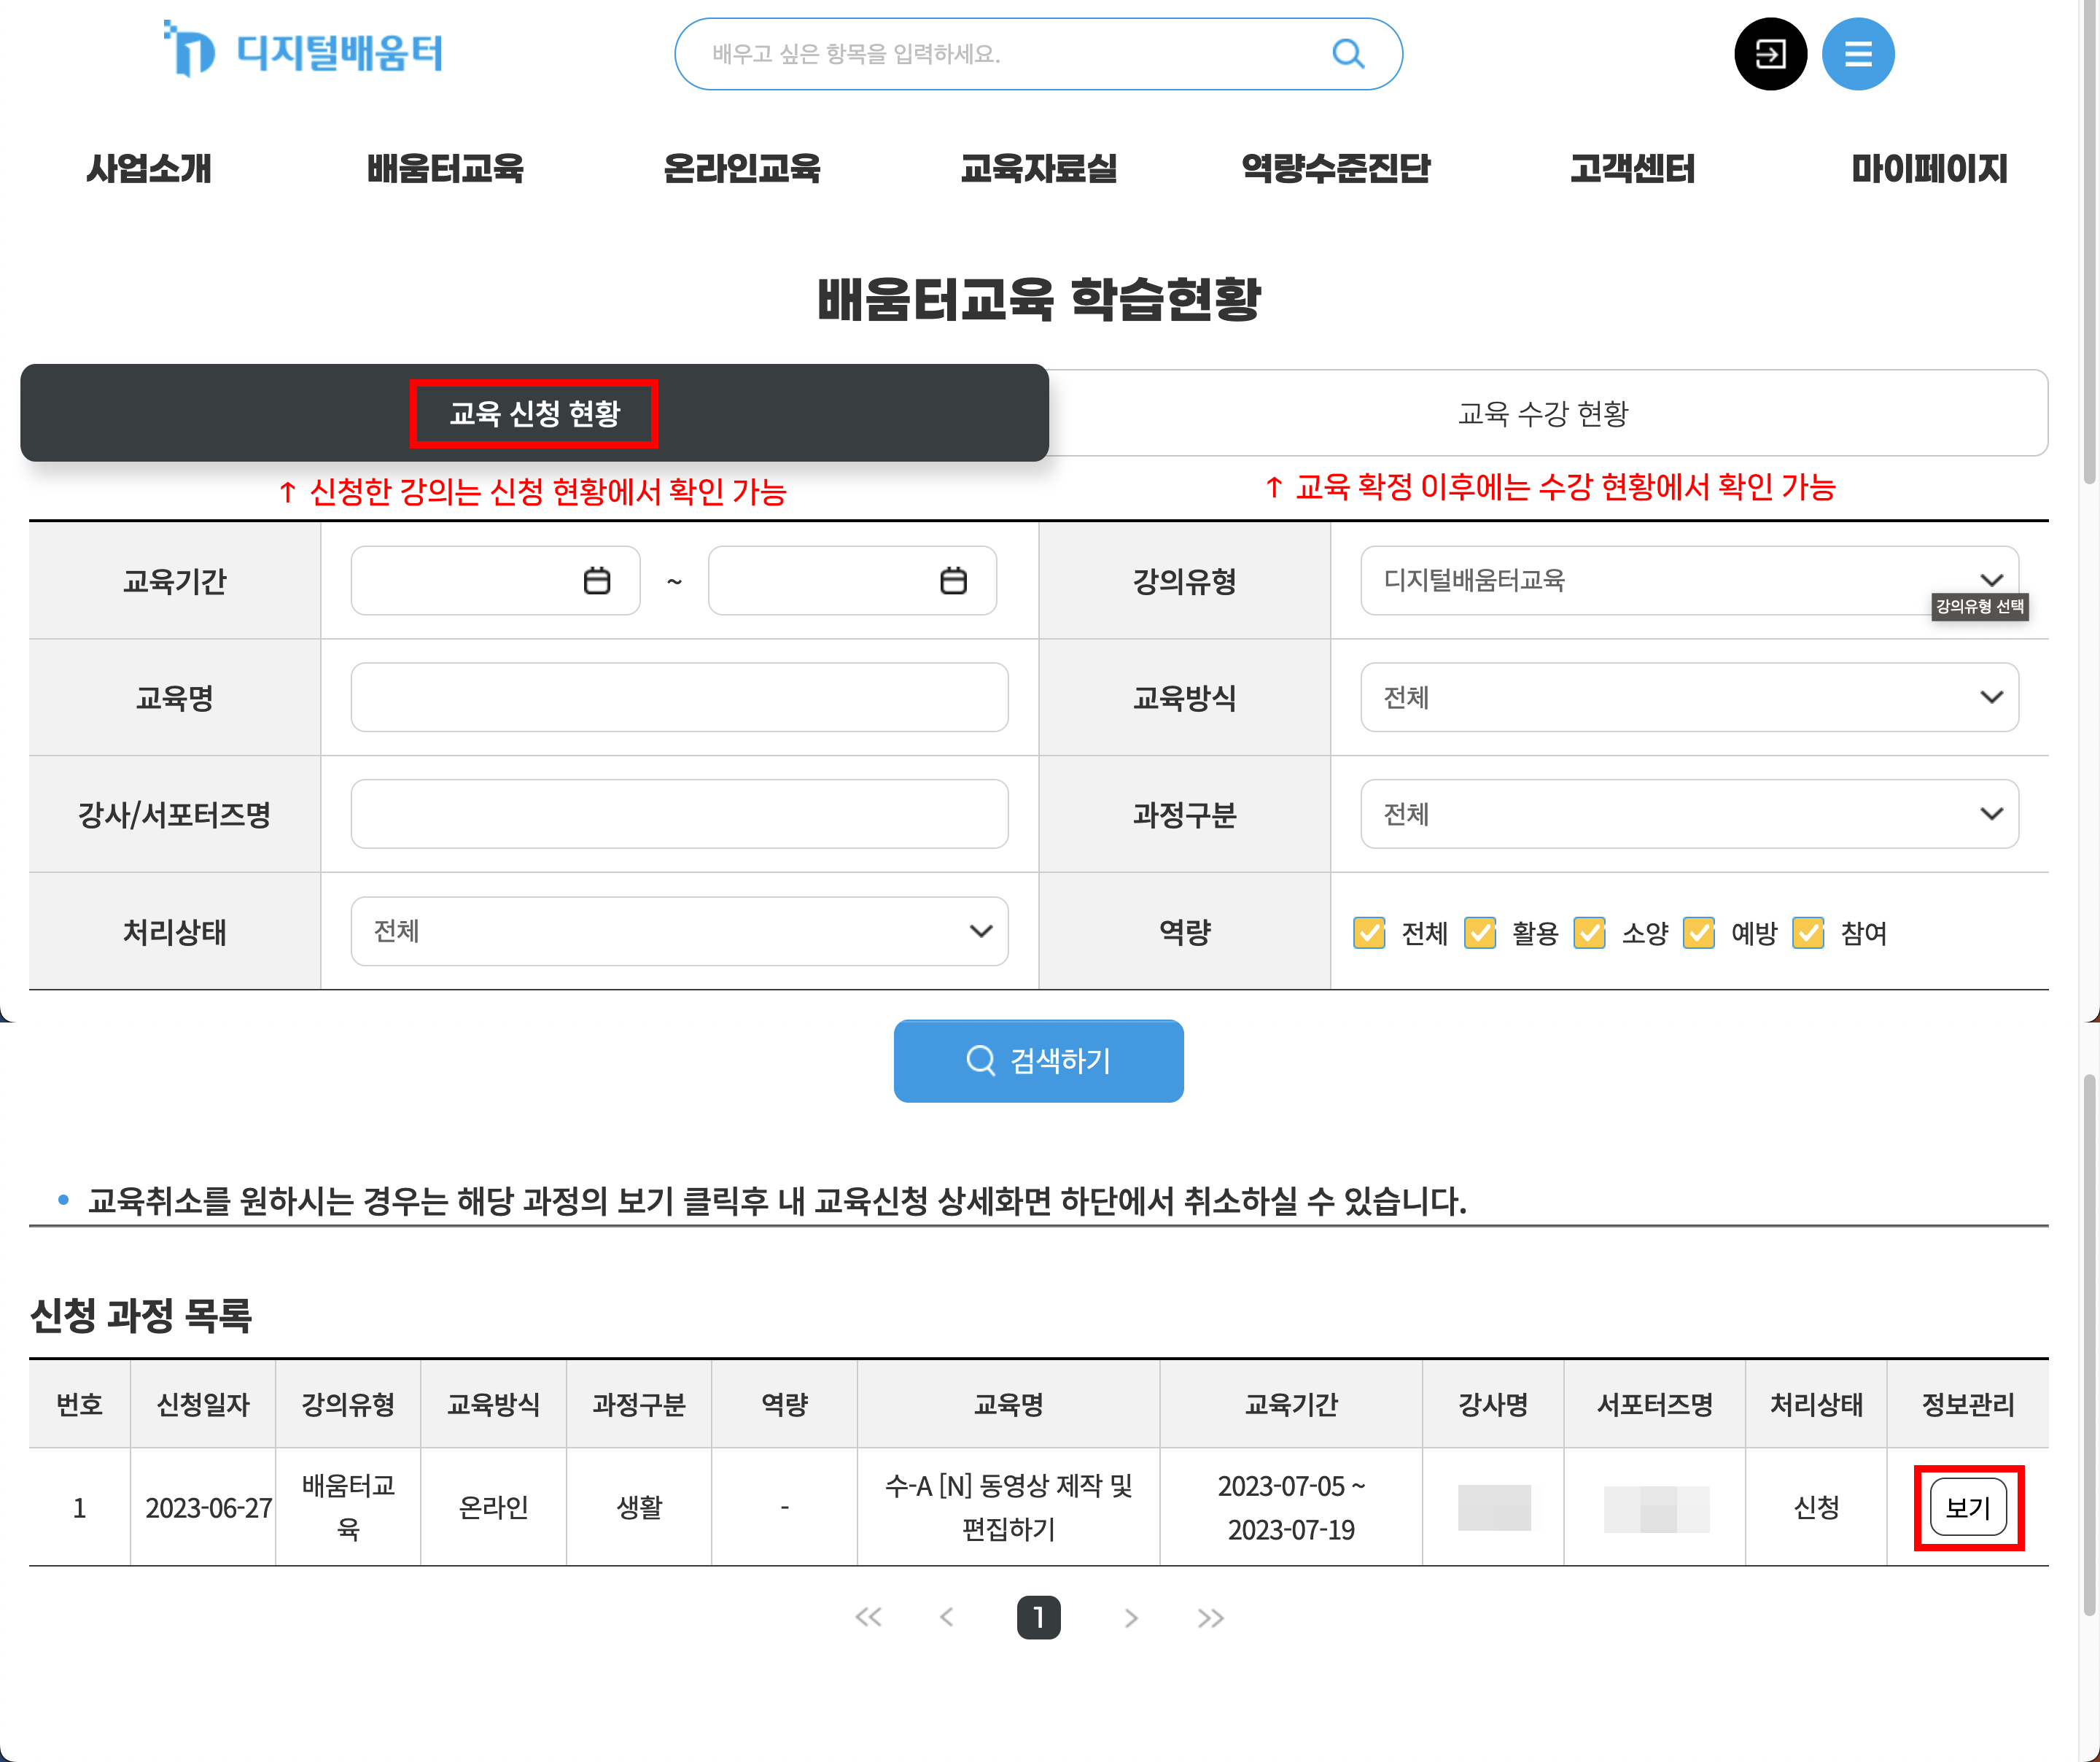
Task: Click the 디지털배움터 logo
Action: [x=303, y=50]
